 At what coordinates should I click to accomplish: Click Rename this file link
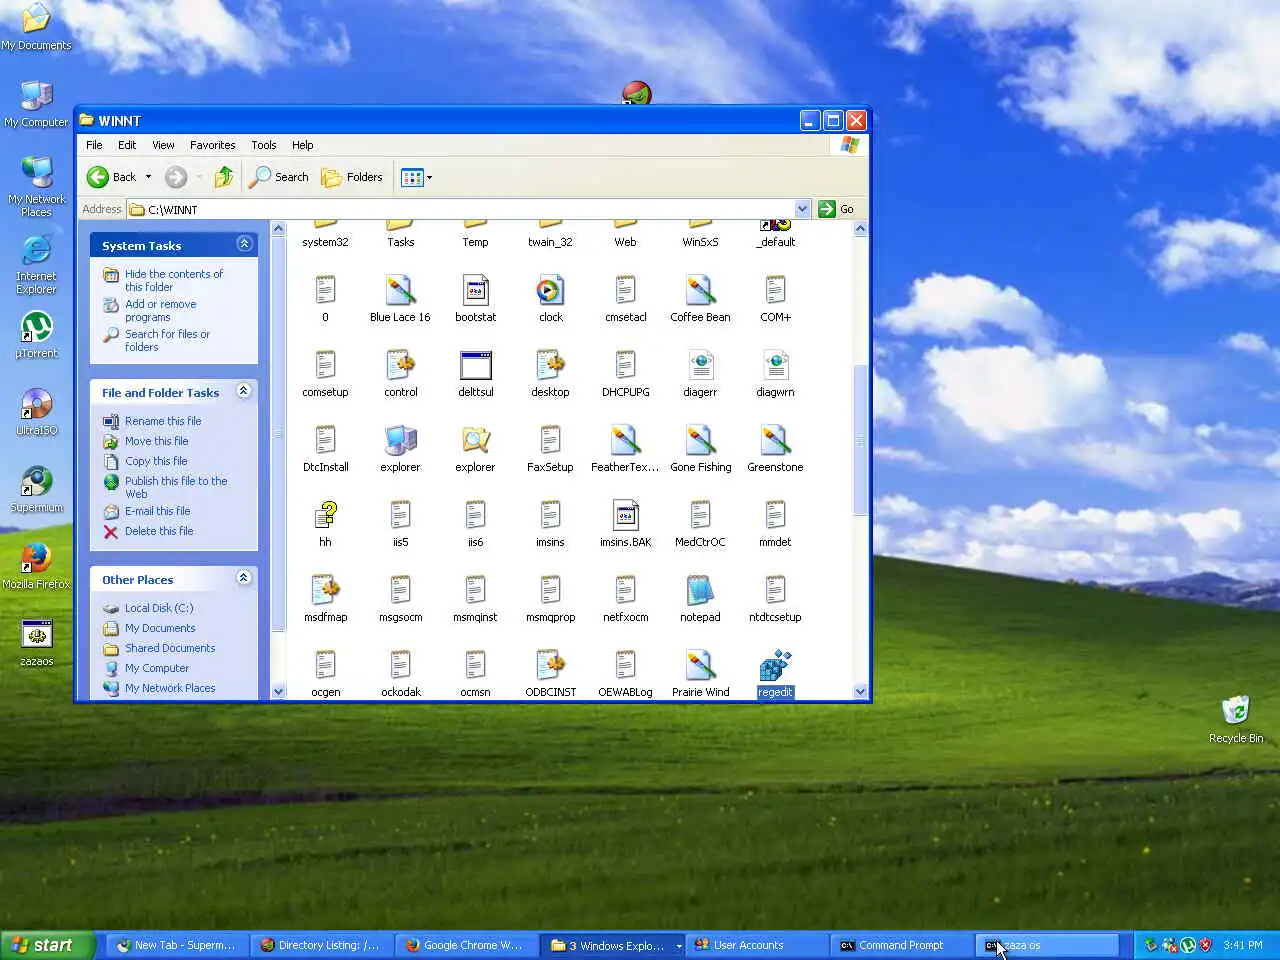click(x=163, y=421)
